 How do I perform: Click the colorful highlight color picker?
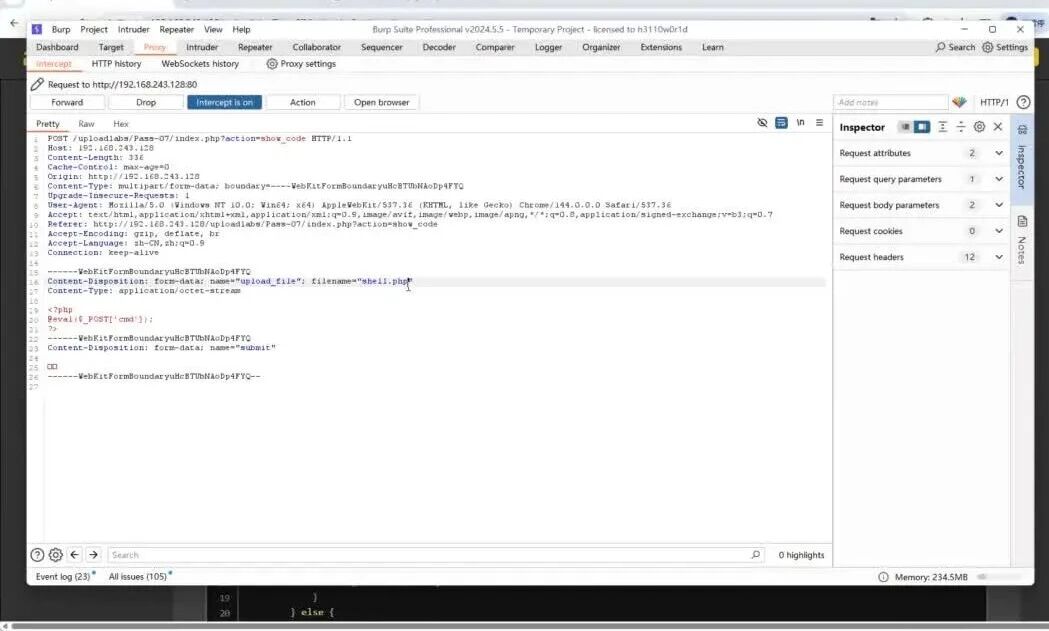[x=959, y=102]
